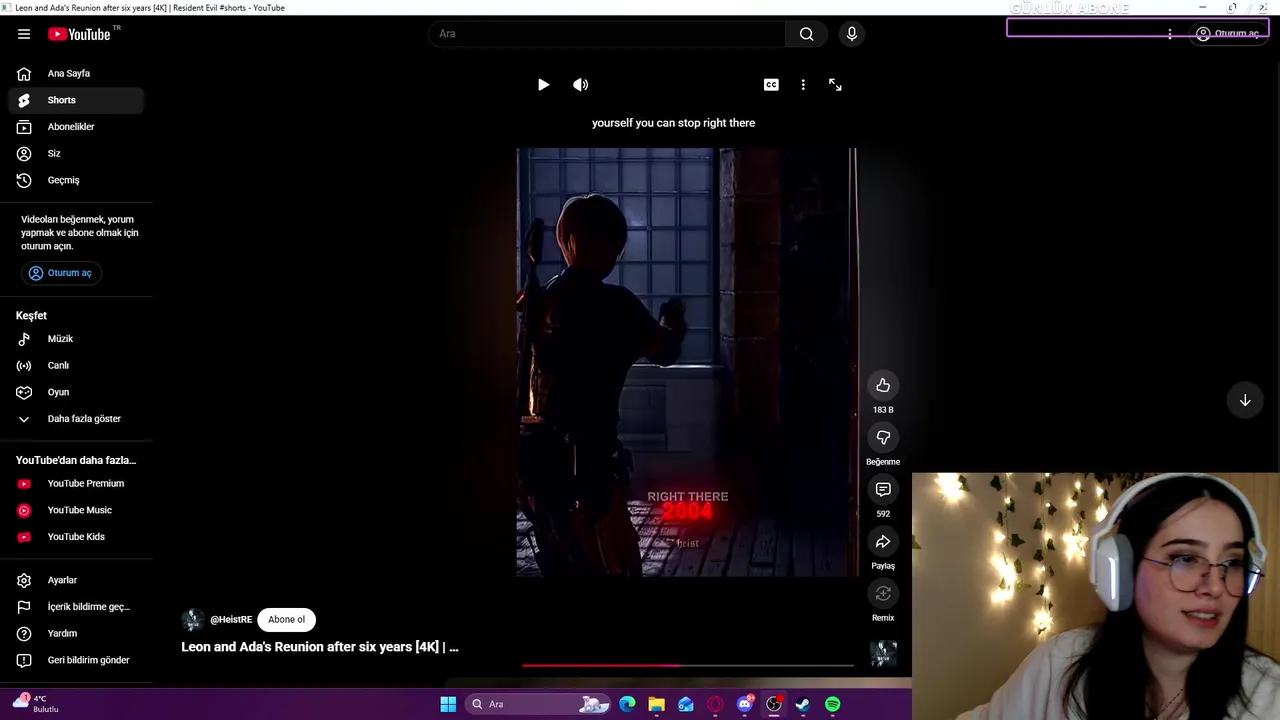Click taskbar Ara search box
This screenshot has height=720, width=1280.
538,704
